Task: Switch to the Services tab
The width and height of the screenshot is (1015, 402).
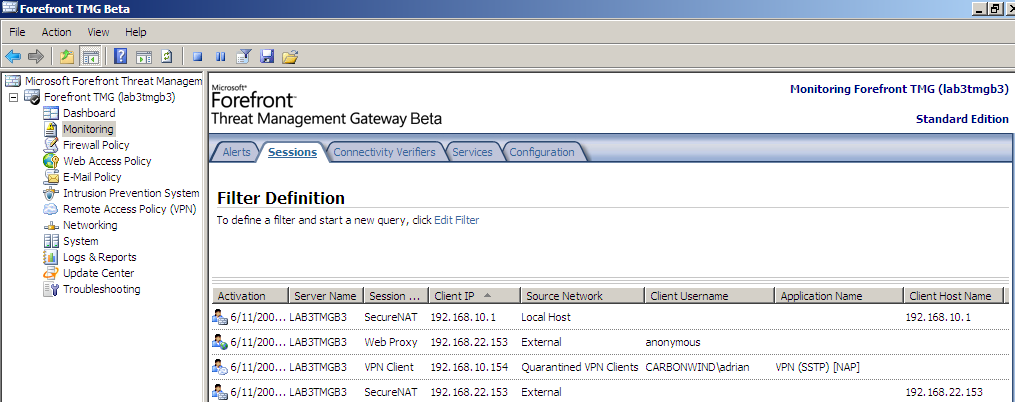Action: (473, 152)
